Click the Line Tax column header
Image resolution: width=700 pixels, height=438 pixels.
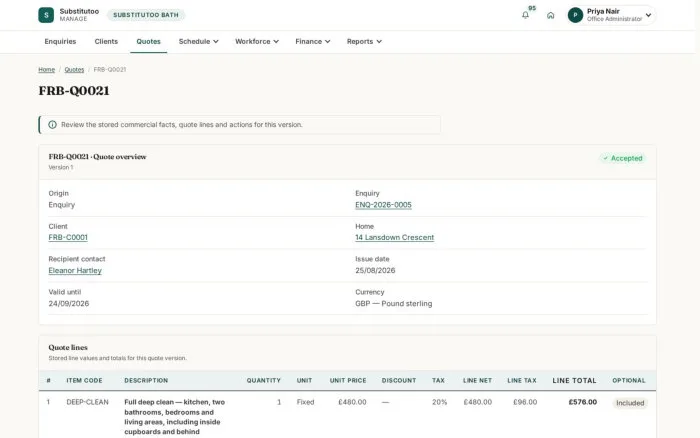click(522, 380)
